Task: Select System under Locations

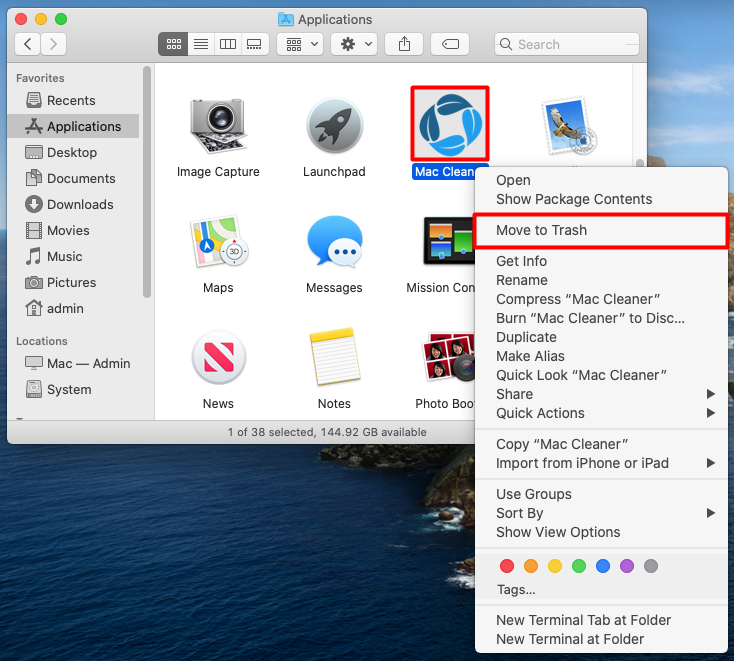Action: tap(73, 389)
